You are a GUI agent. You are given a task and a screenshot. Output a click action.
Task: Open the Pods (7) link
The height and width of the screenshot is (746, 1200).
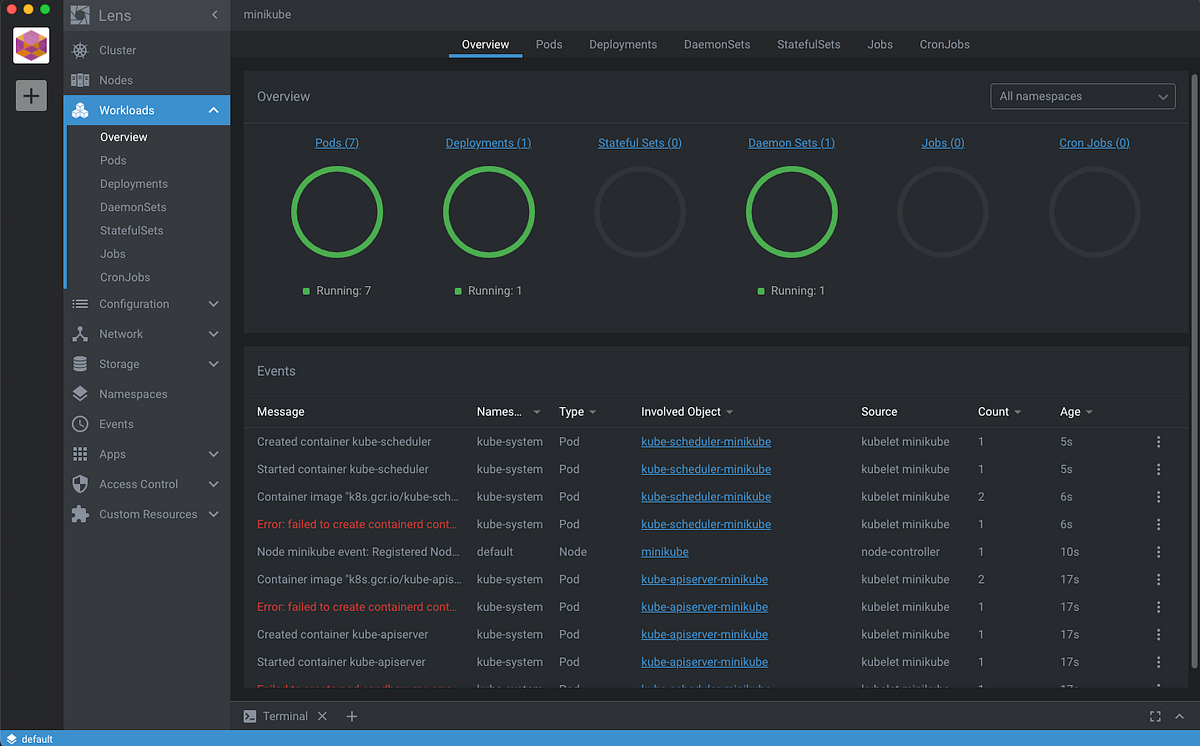tap(337, 143)
